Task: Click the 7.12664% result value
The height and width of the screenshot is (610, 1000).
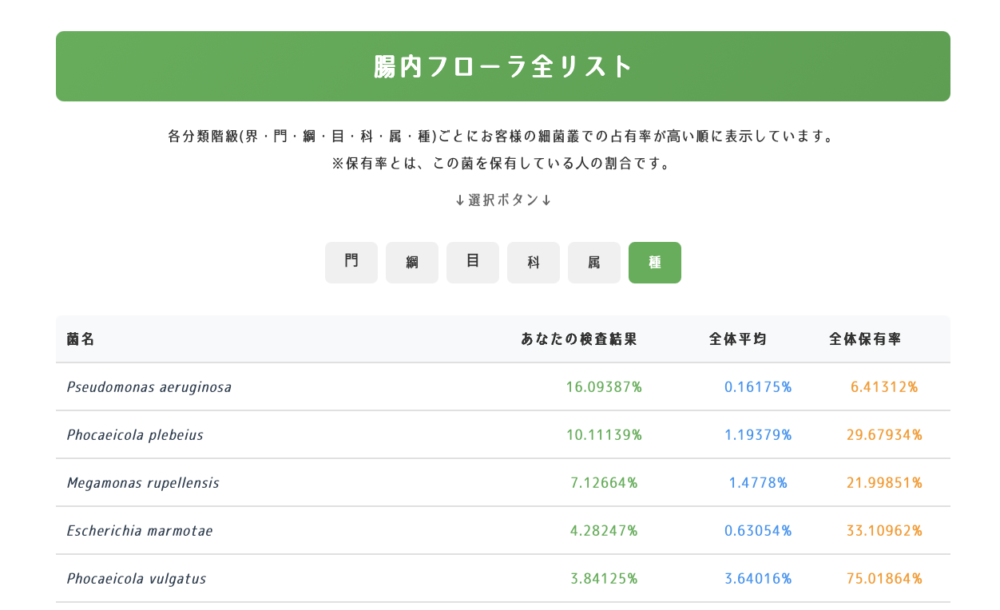Action: coord(604,483)
